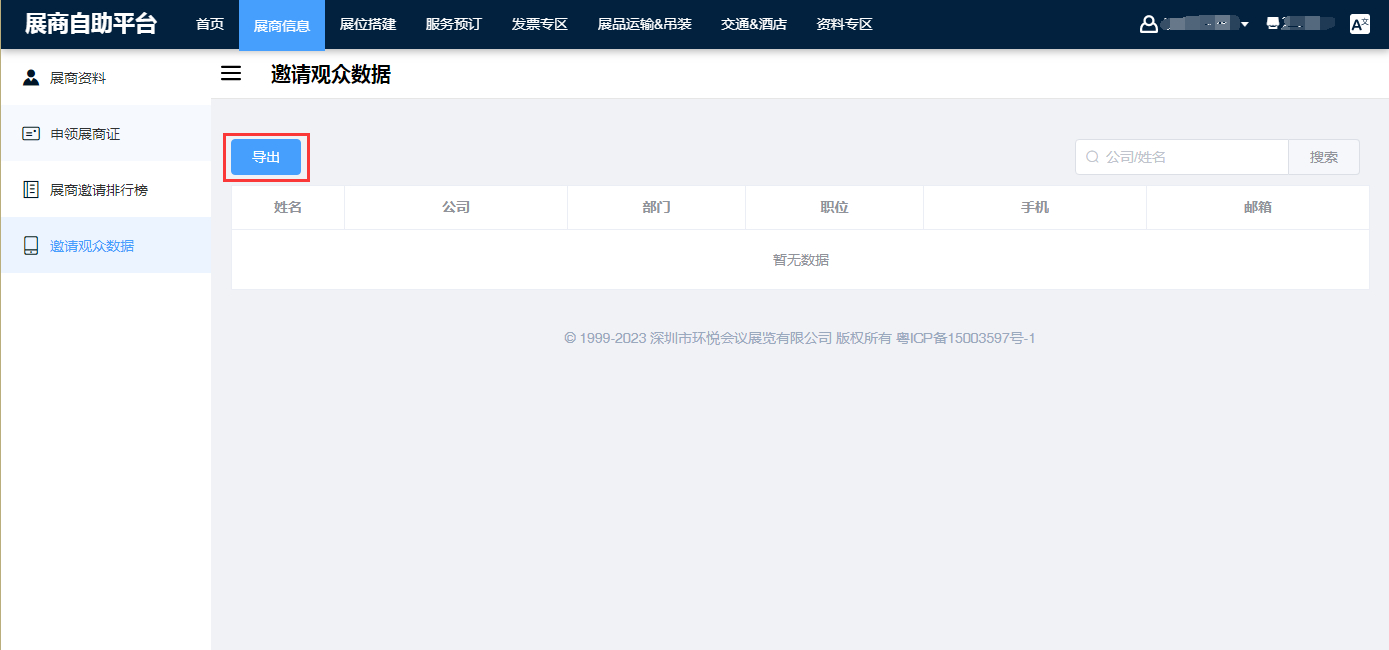Viewport: 1389px width, 650px height.
Task: Expand the user account dropdown arrow
Action: pyautogui.click(x=1245, y=25)
